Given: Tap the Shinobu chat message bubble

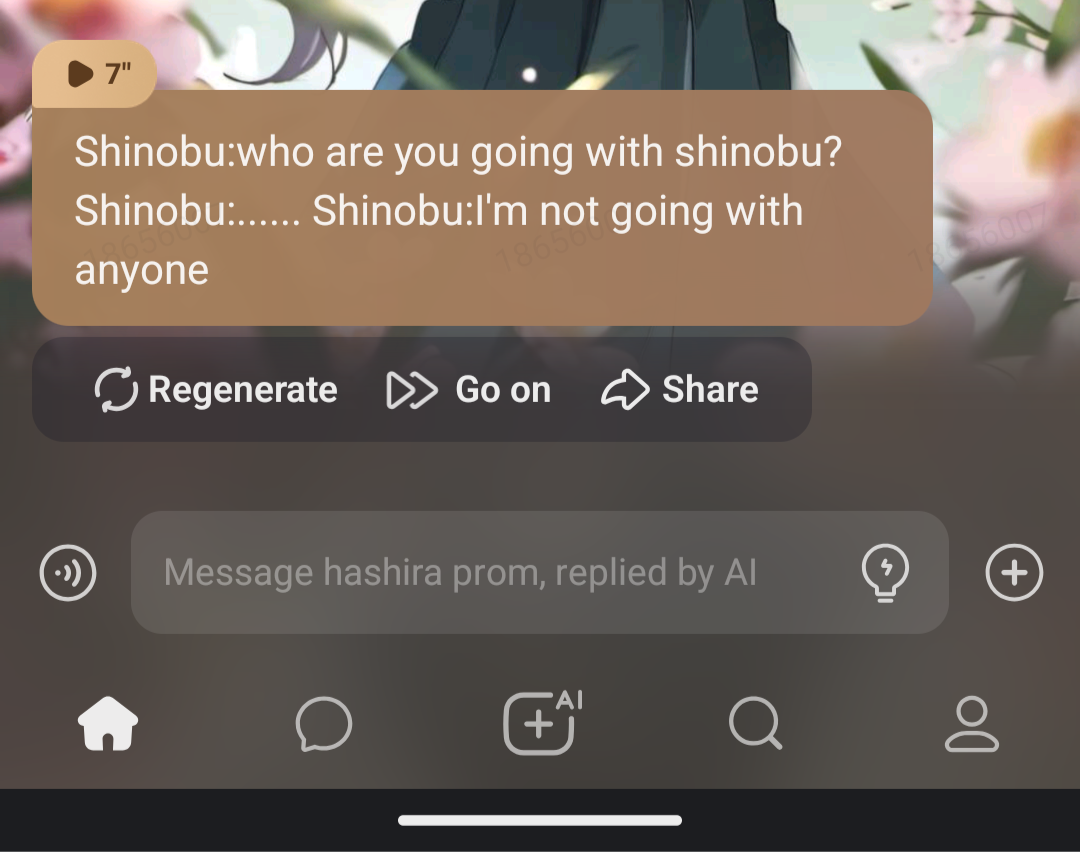Looking at the screenshot, I should (482, 208).
